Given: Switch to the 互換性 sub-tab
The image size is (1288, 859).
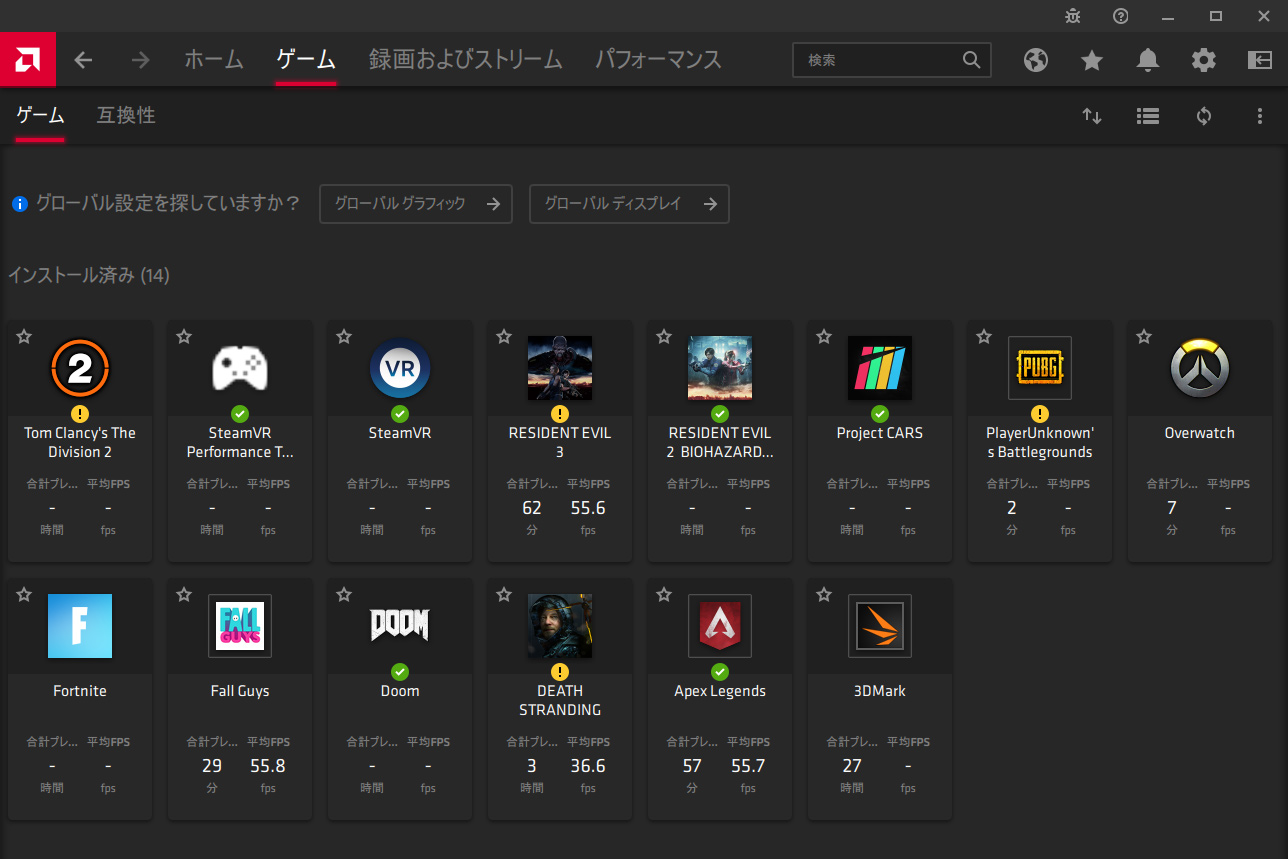Looking at the screenshot, I should (x=126, y=116).
